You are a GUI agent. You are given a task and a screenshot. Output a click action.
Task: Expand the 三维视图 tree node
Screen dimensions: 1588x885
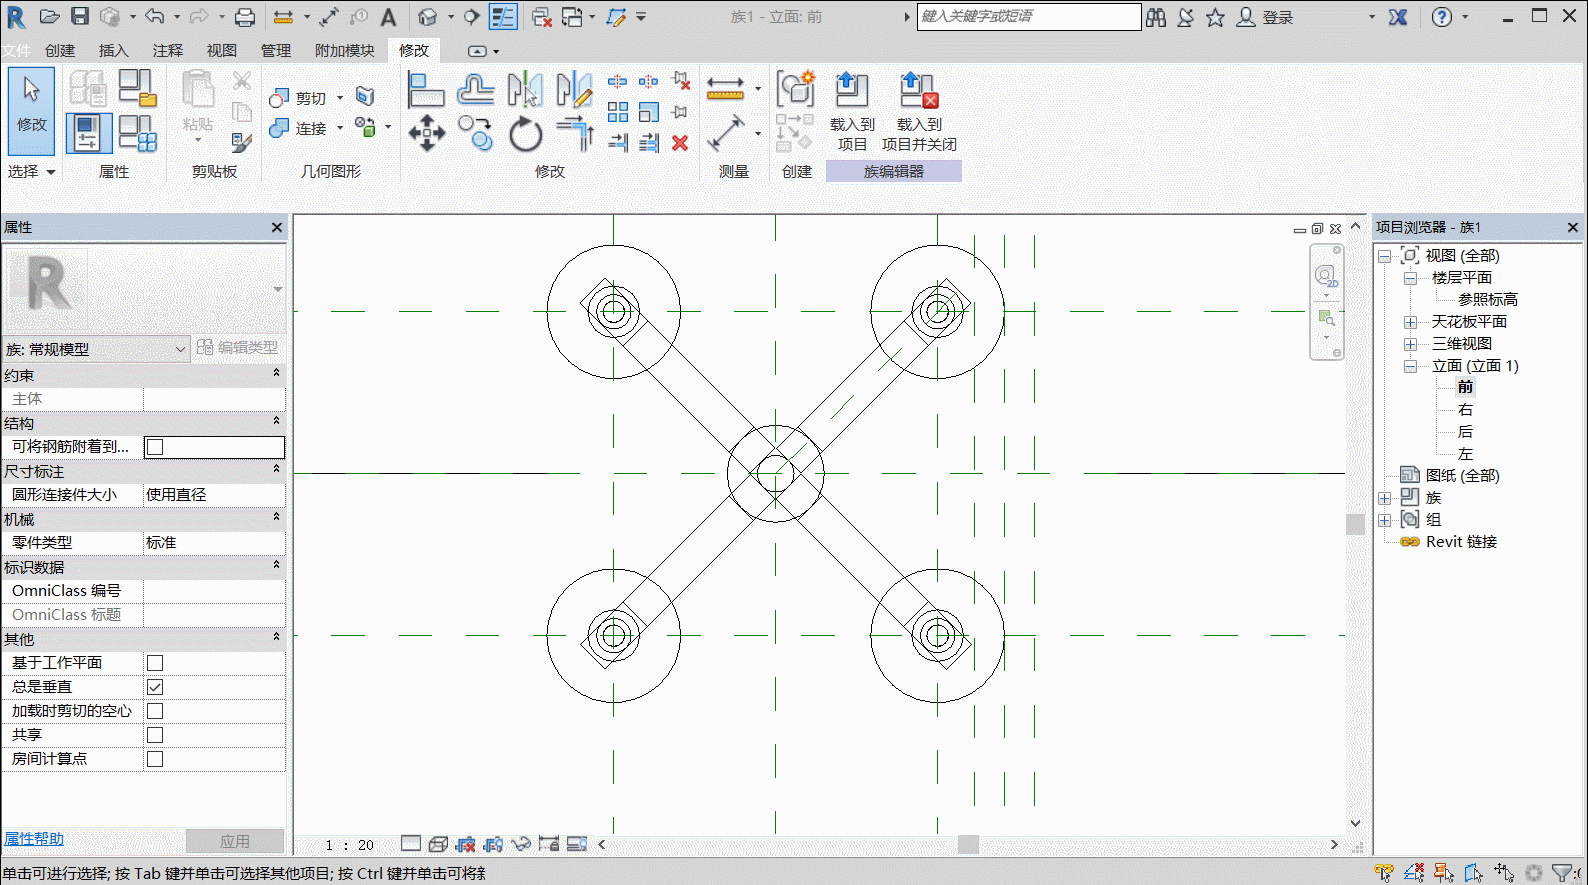click(x=1410, y=344)
